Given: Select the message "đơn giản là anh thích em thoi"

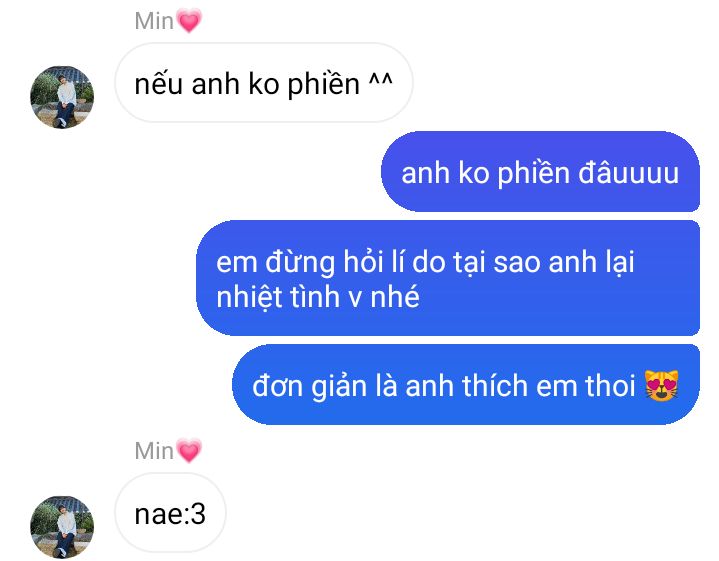Looking at the screenshot, I should pyautogui.click(x=466, y=384).
